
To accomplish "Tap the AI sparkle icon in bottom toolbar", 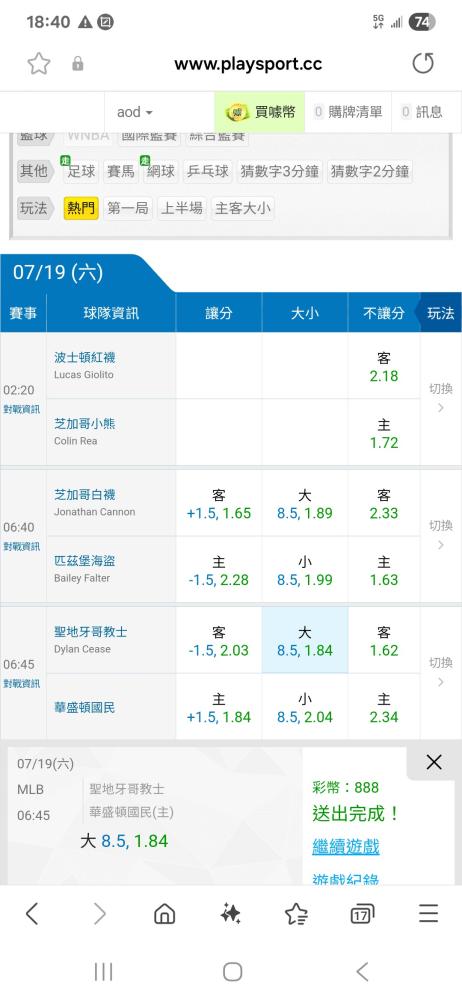I will [230, 914].
